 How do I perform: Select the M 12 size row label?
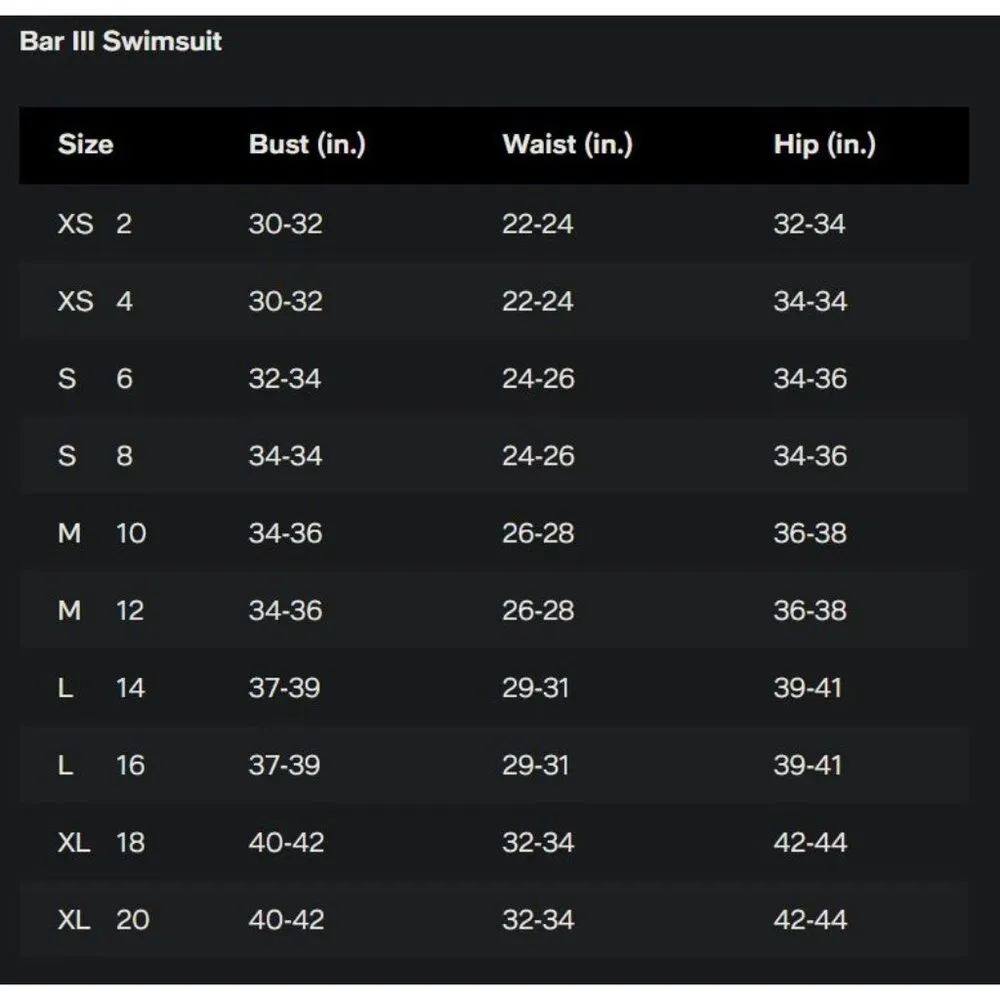pos(101,610)
